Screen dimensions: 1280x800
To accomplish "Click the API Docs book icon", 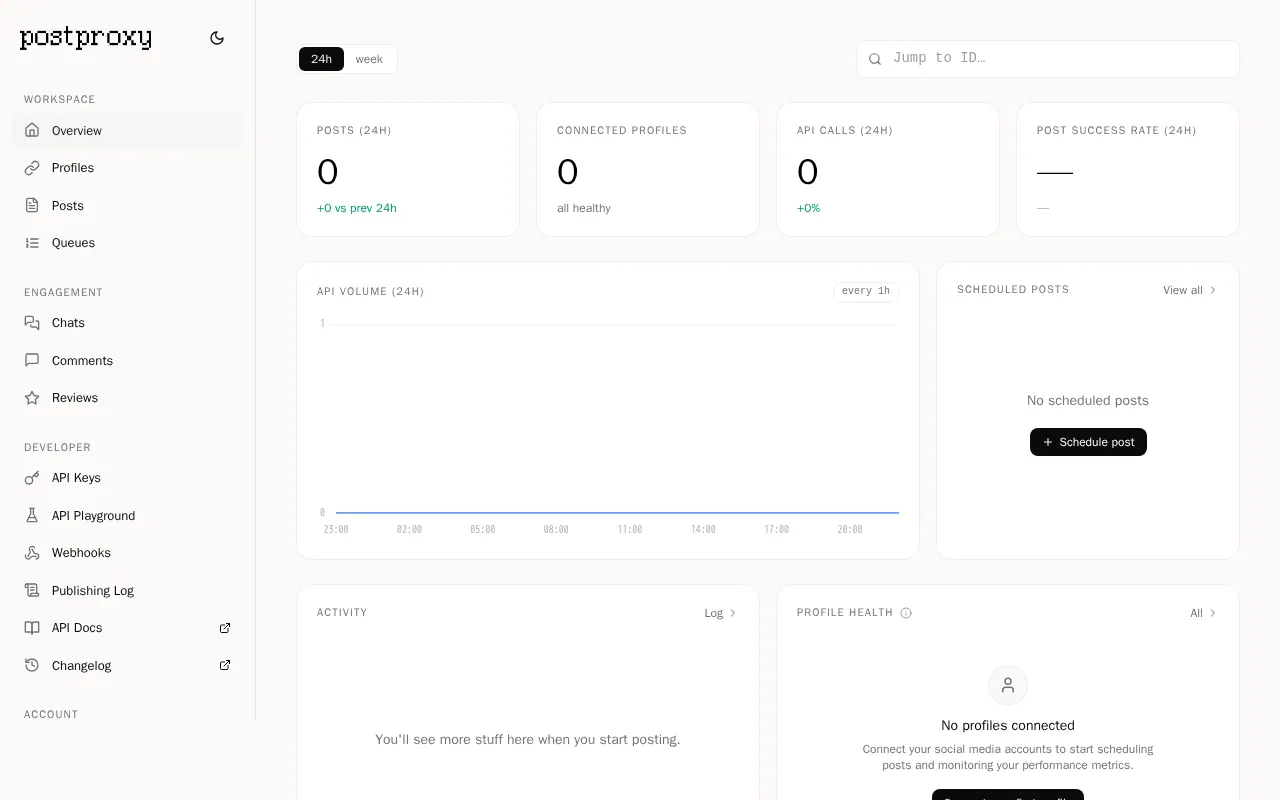I will click(x=32, y=628).
